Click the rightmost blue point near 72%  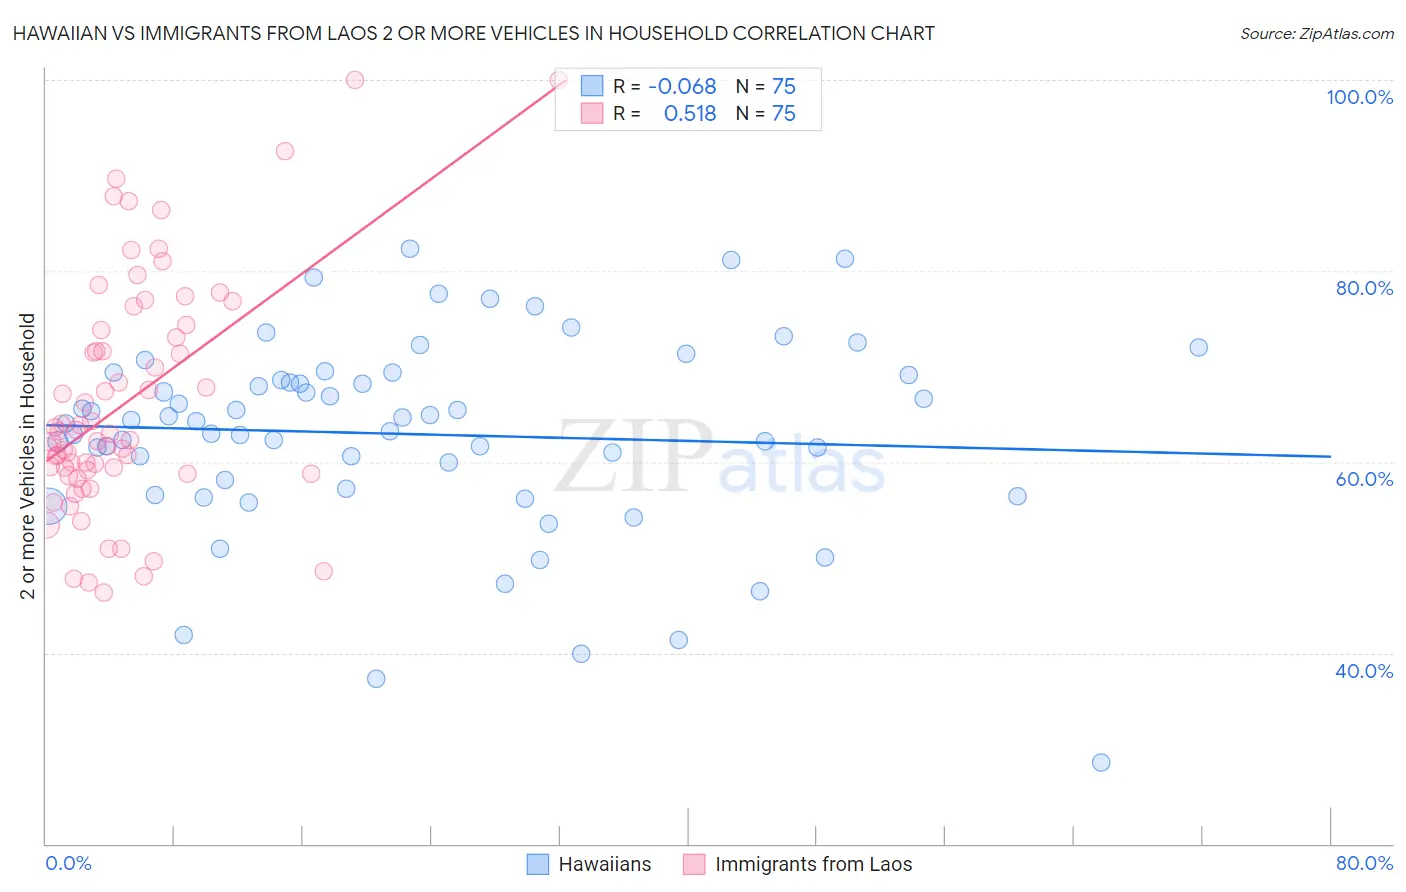pos(1198,347)
